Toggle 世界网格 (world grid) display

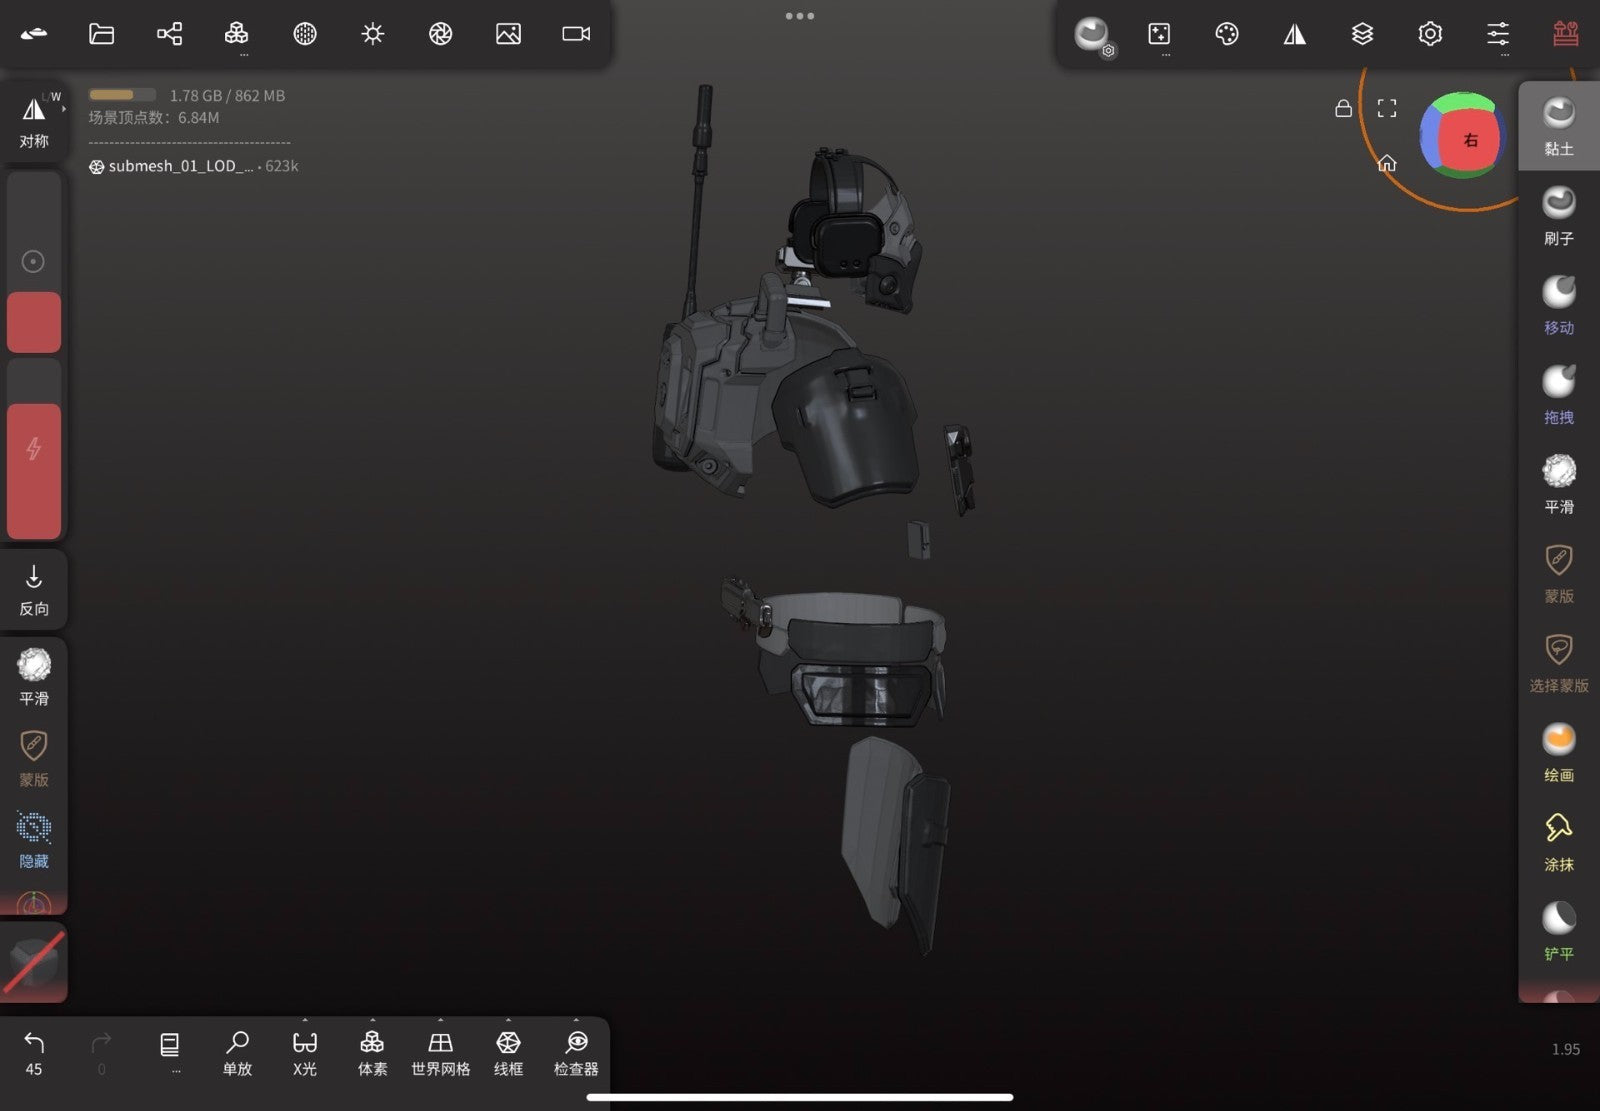coord(440,1053)
